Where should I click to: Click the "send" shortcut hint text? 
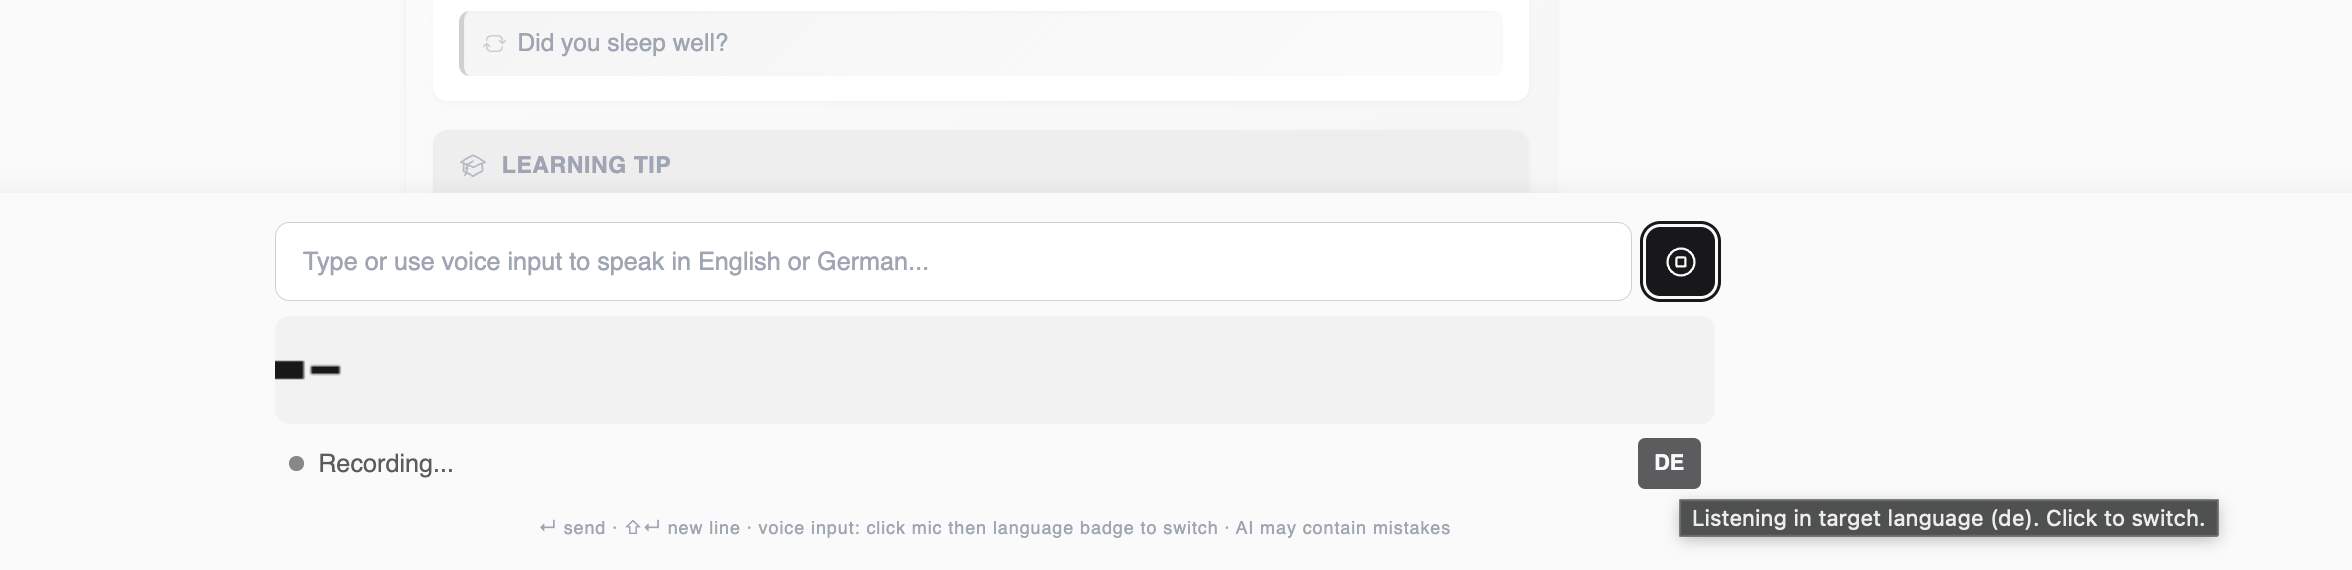click(584, 528)
